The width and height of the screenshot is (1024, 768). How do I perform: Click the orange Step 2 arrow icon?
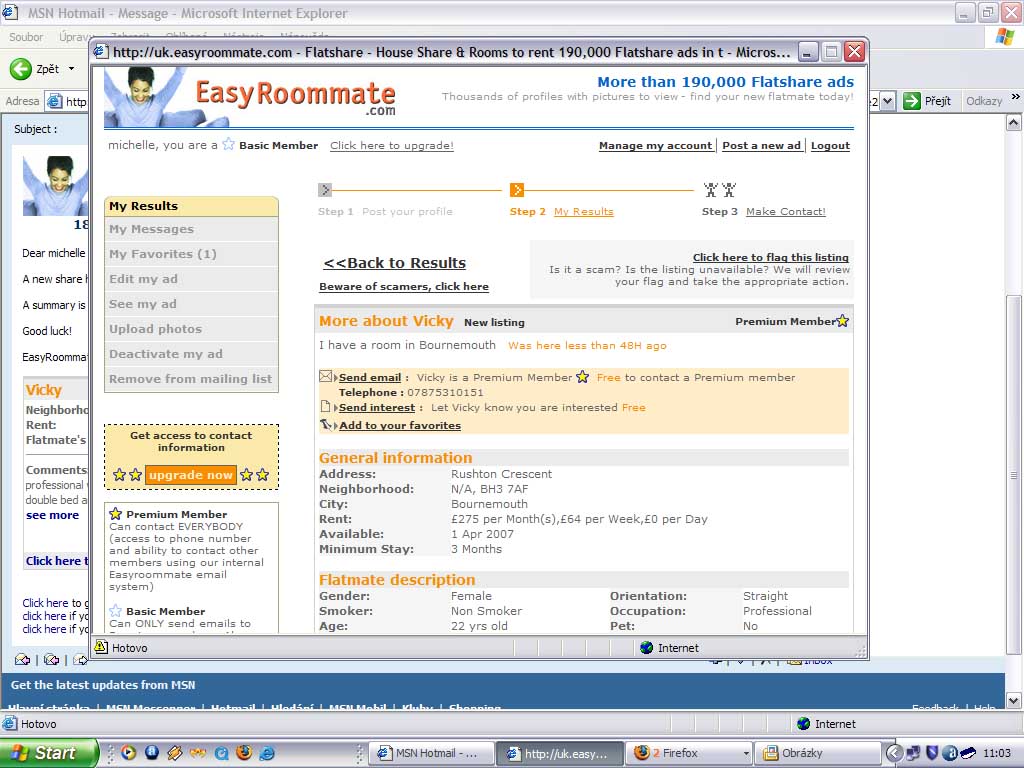[517, 190]
